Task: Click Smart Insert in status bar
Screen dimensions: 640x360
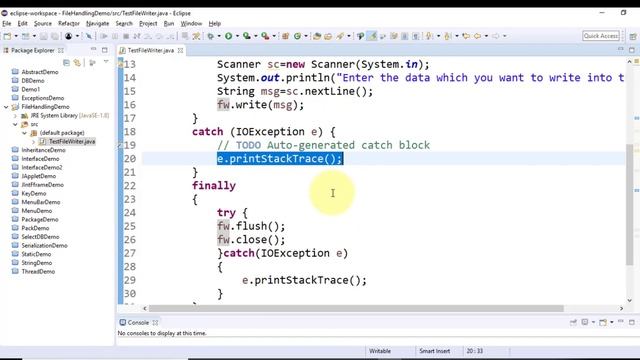Action: (x=434, y=351)
